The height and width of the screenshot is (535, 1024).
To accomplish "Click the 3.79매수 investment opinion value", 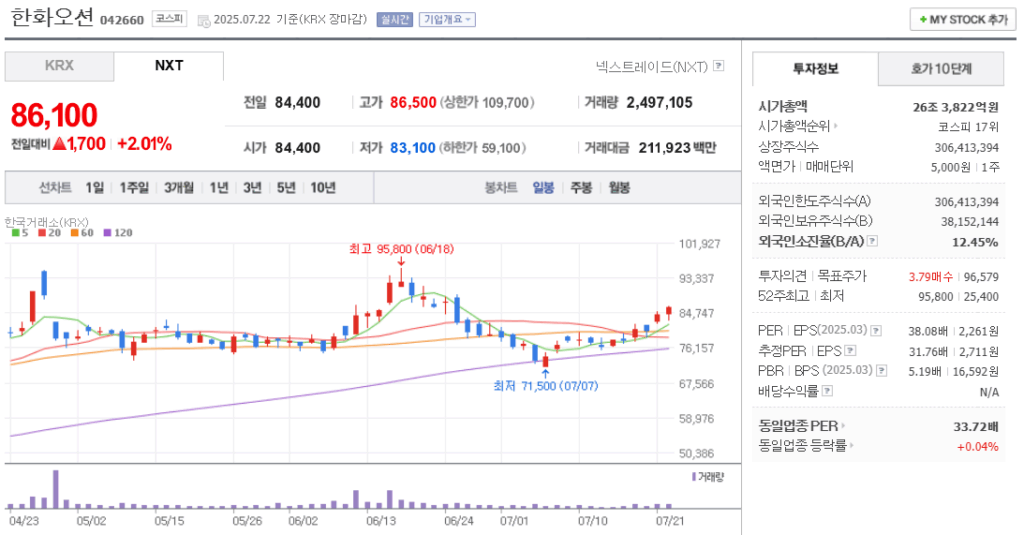I will pos(931,277).
